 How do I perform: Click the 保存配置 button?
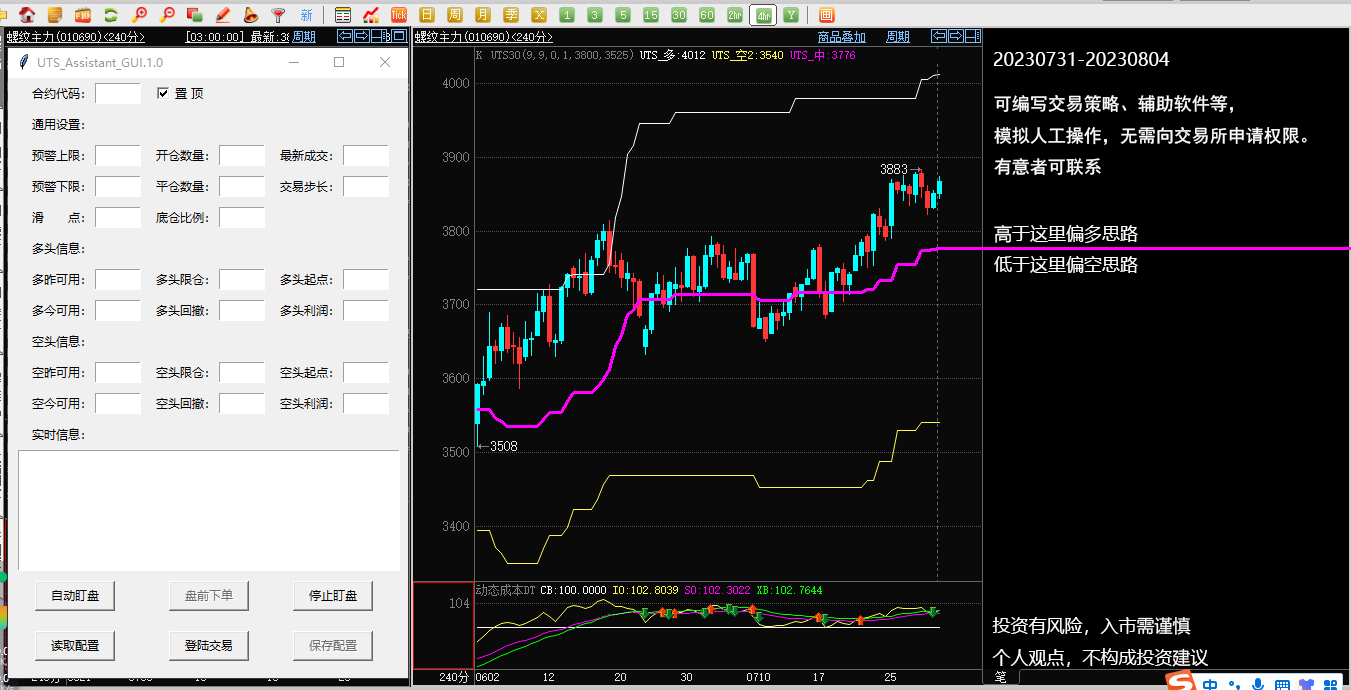333,646
